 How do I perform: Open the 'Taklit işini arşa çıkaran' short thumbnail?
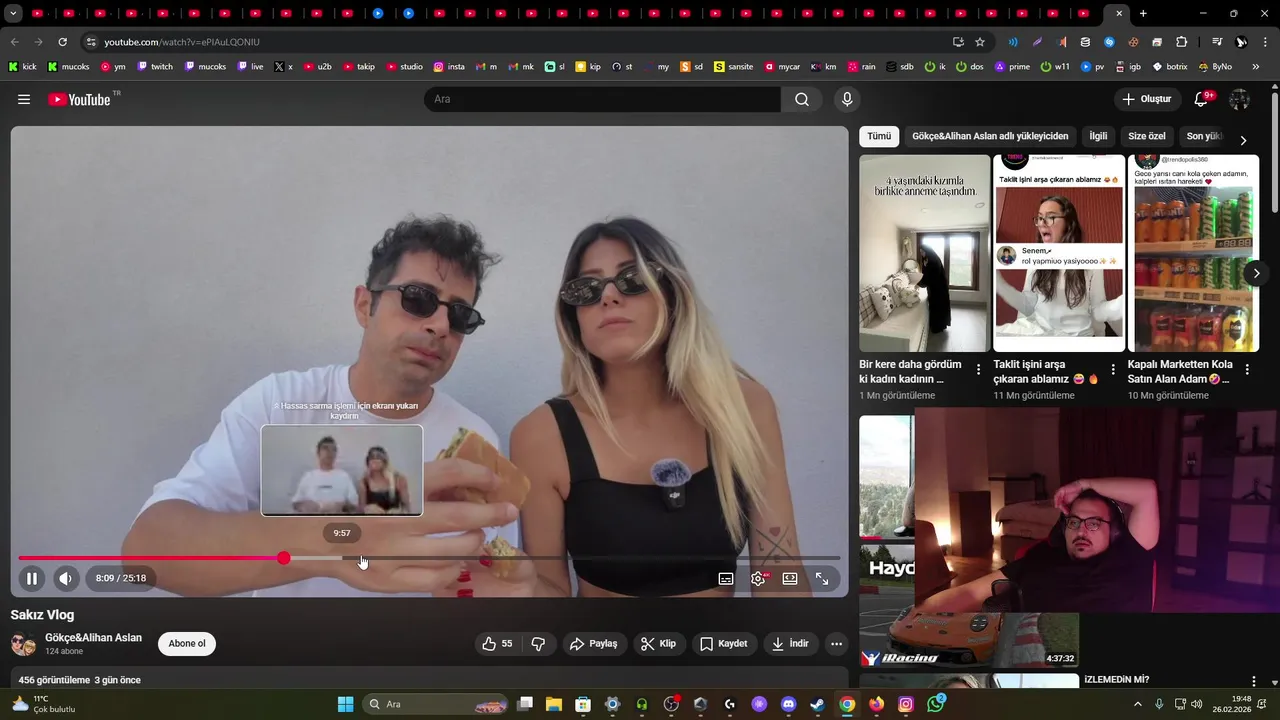[x=1059, y=253]
